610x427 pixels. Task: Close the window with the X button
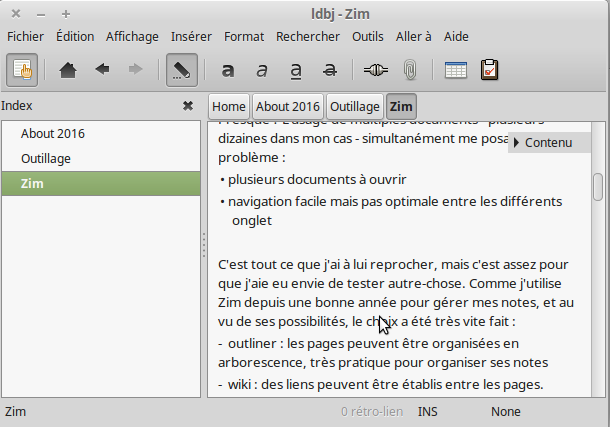pyautogui.click(x=16, y=14)
